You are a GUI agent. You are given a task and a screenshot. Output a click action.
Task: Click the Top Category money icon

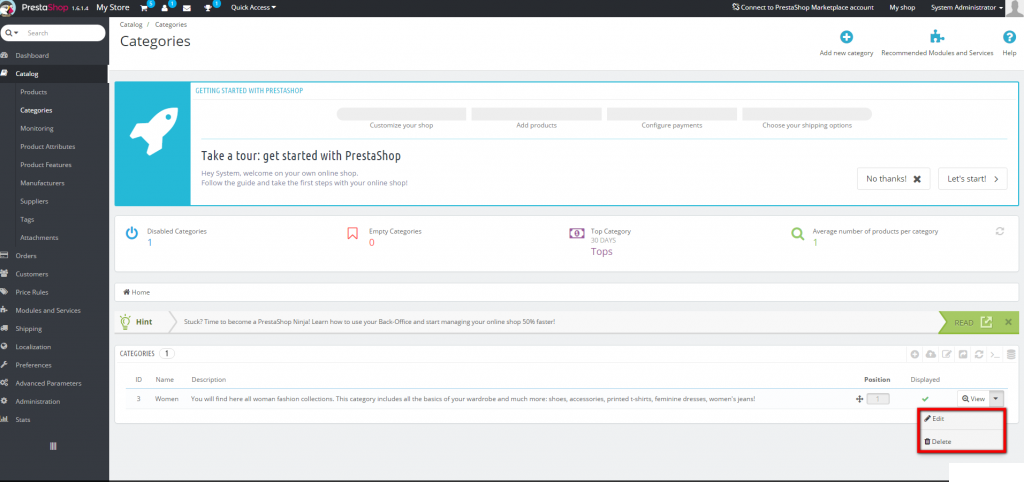pos(577,233)
